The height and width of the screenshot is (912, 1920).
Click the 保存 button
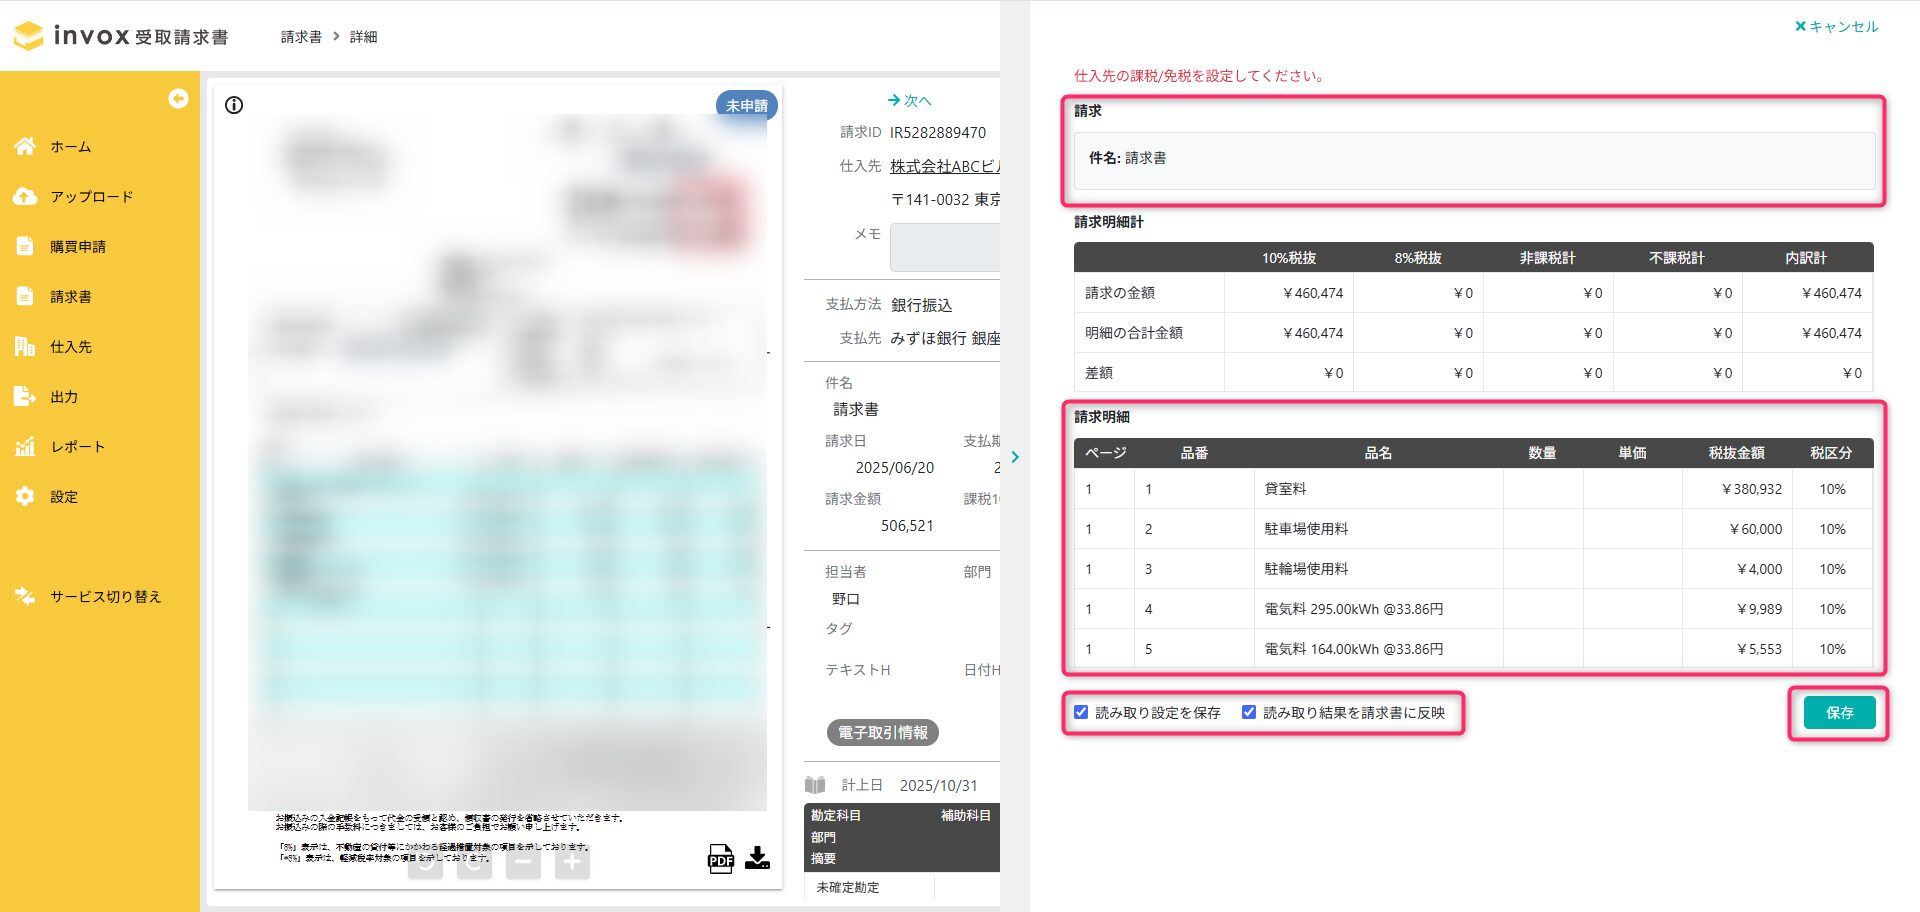tap(1839, 713)
